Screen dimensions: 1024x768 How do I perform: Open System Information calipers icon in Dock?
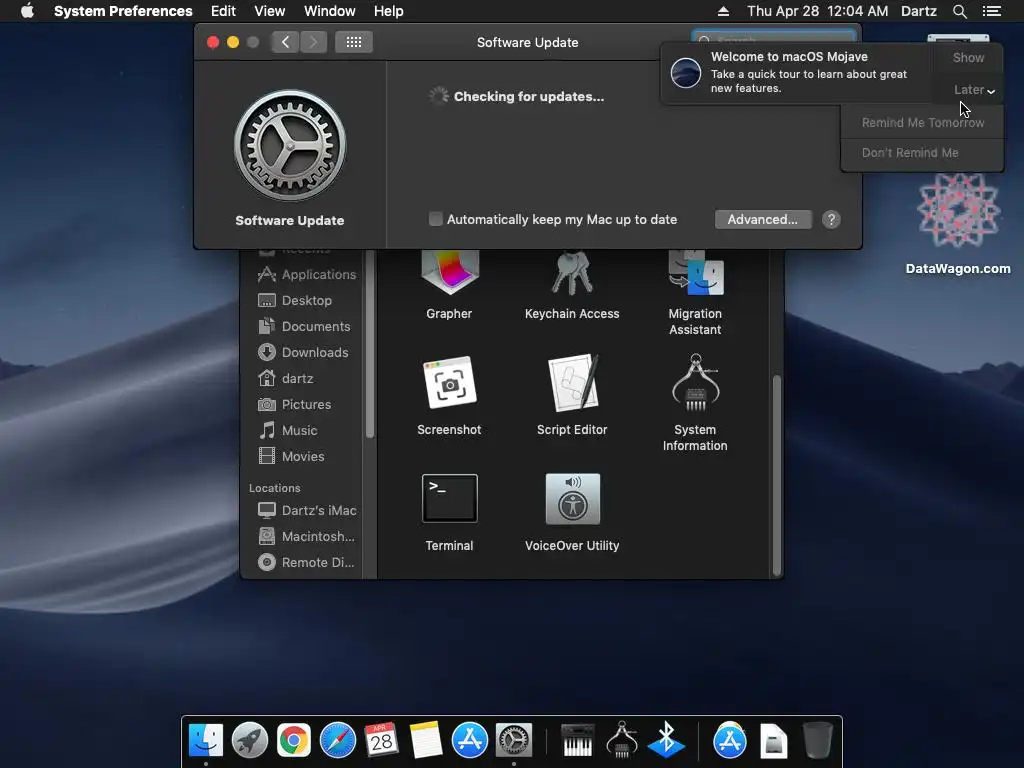(x=622, y=741)
